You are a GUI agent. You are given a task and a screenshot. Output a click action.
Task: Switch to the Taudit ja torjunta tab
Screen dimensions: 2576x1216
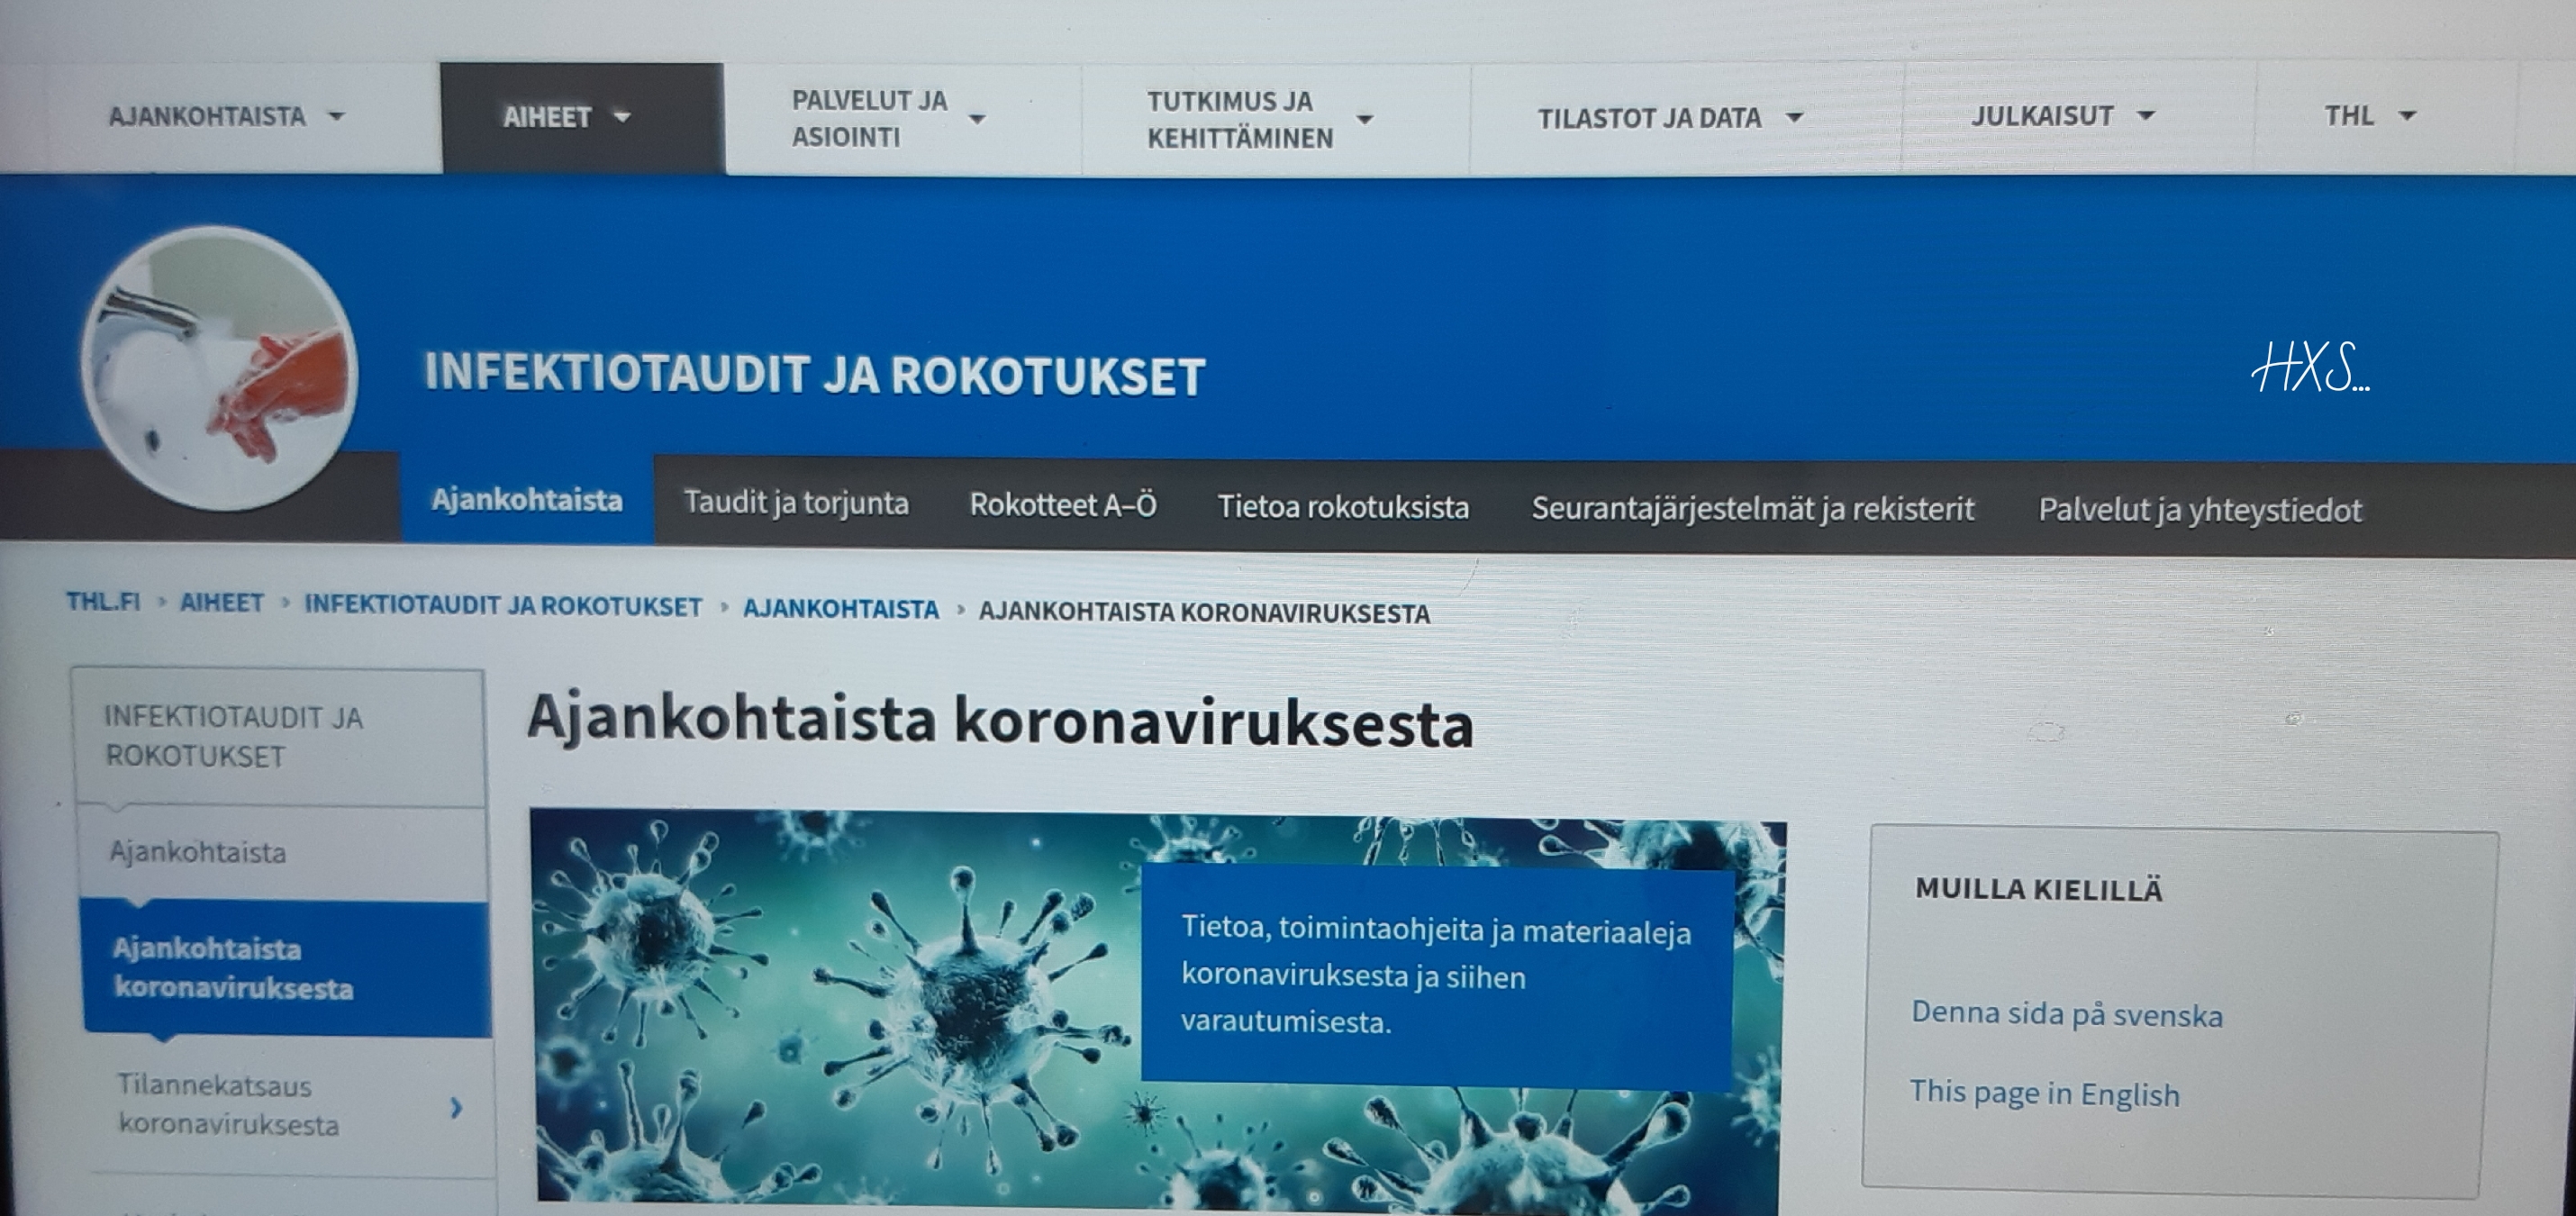(x=796, y=502)
